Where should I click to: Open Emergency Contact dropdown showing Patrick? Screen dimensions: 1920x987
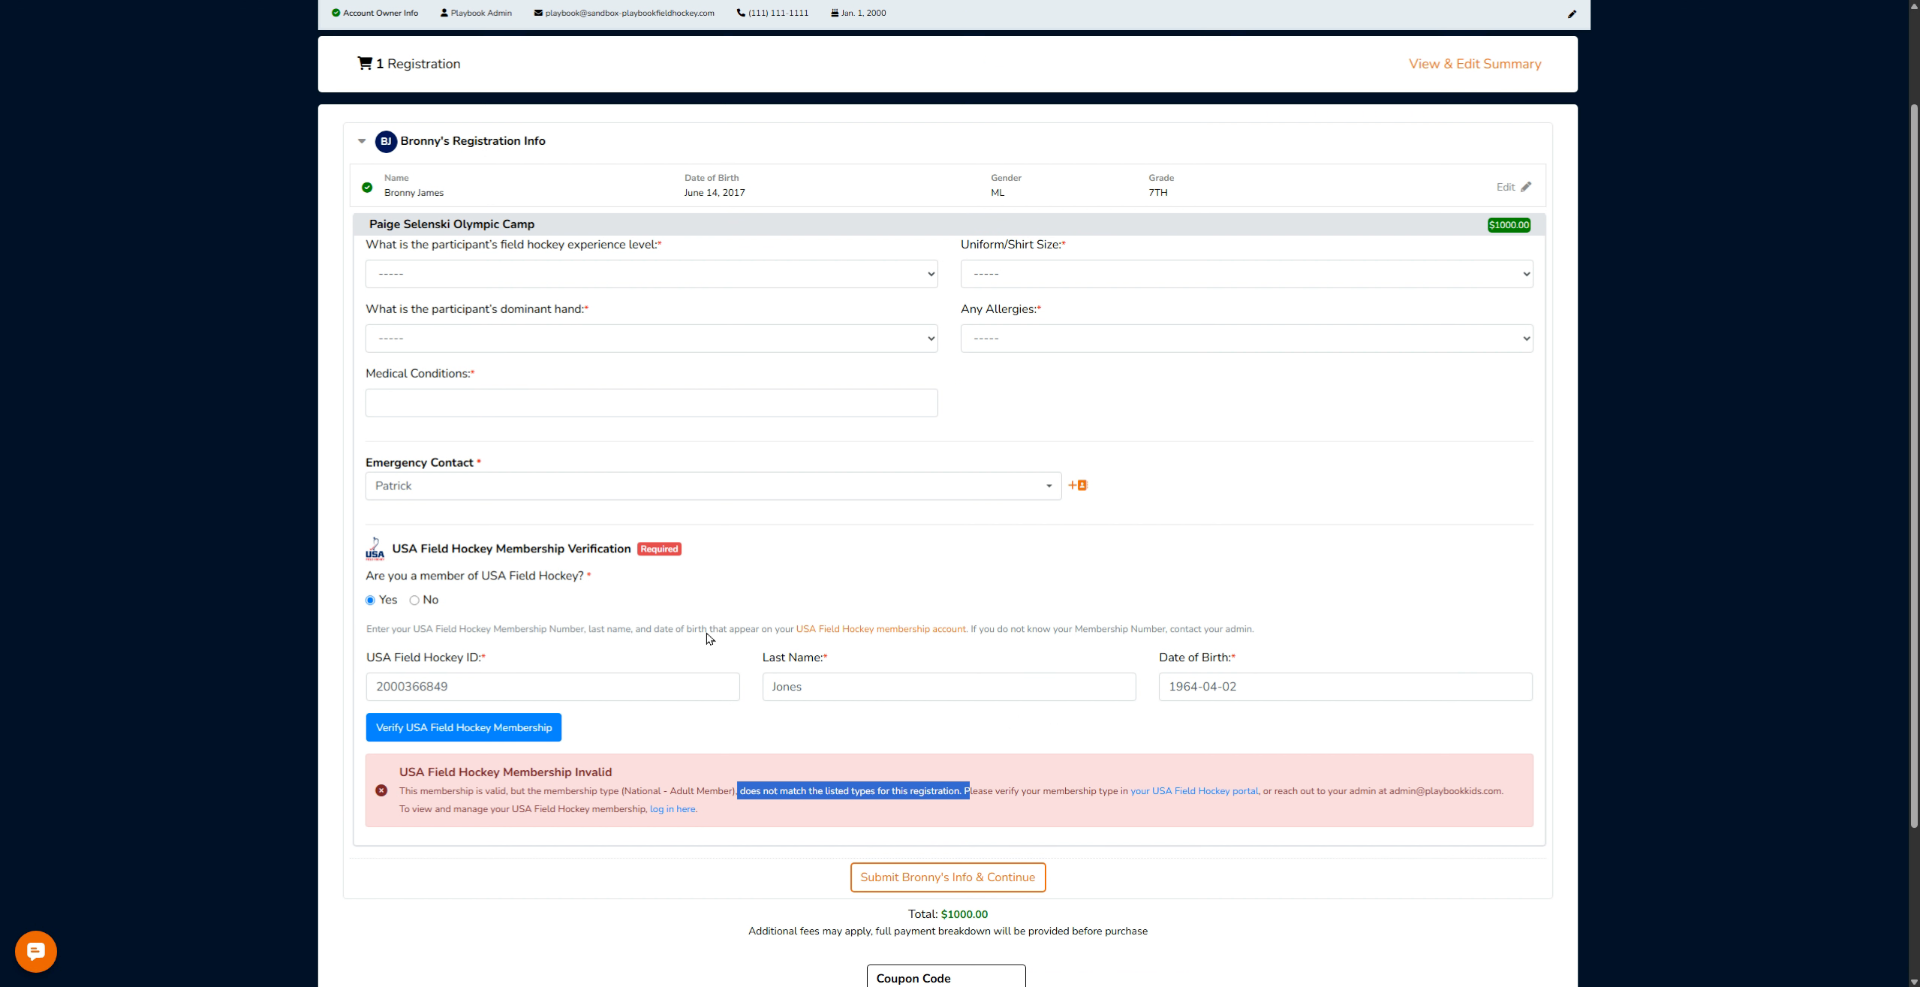tap(713, 486)
